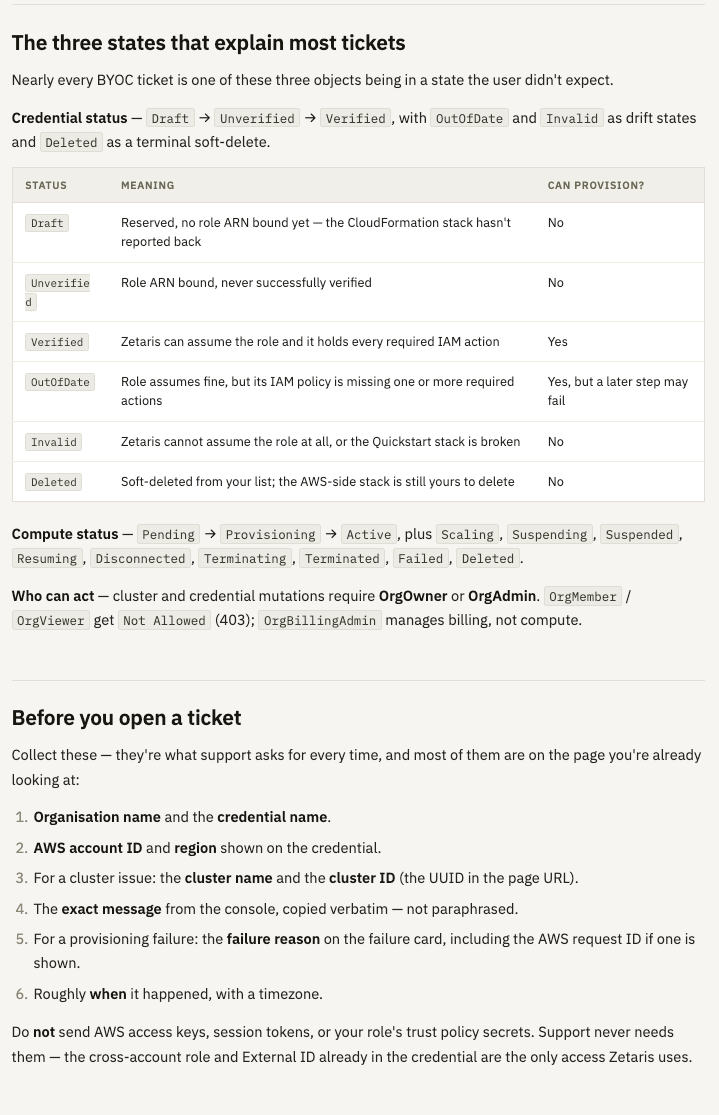Click the Suspended compute status code
719x1115 pixels.
(x=639, y=535)
